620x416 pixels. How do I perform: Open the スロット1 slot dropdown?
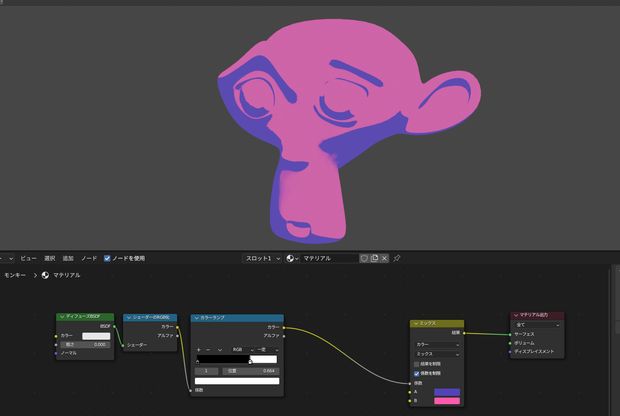262,258
